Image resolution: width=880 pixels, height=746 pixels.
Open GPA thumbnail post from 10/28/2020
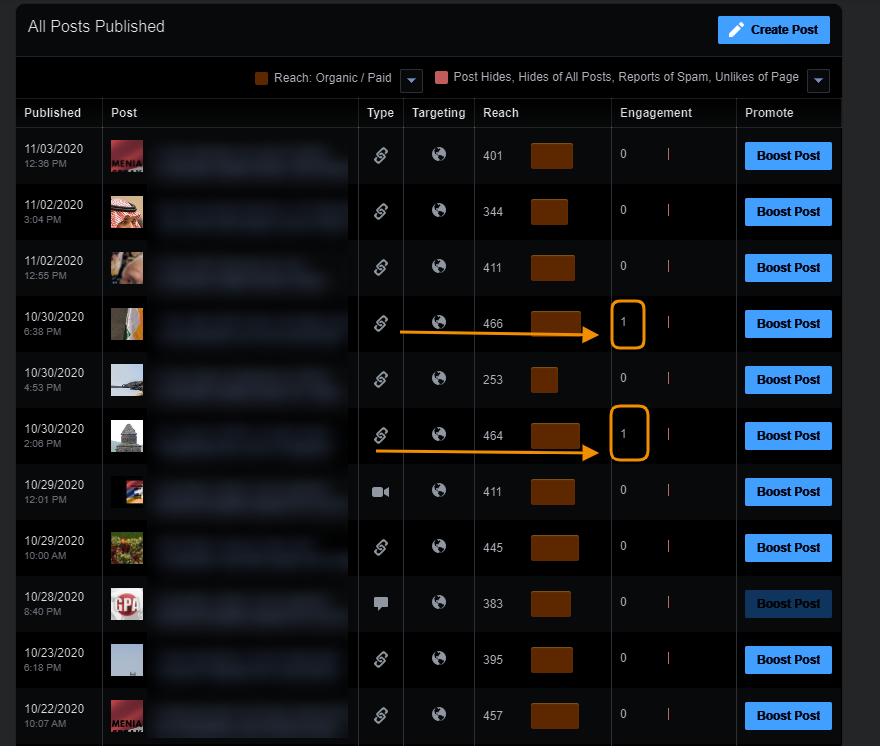coord(127,603)
